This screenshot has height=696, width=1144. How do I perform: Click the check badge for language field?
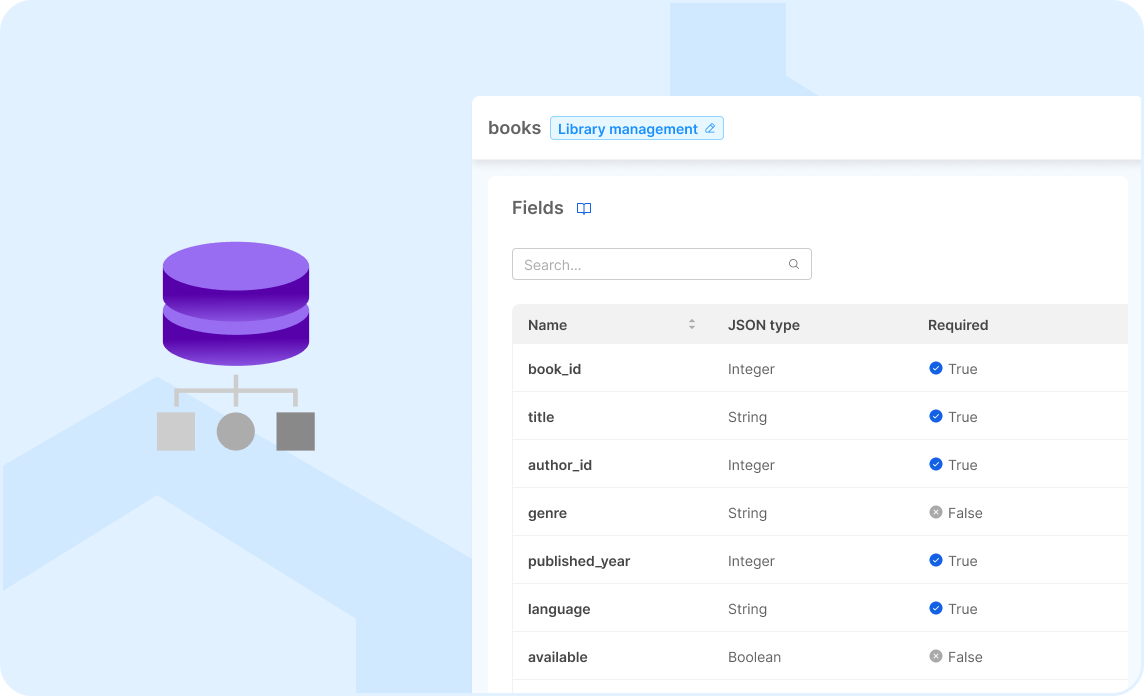click(936, 609)
